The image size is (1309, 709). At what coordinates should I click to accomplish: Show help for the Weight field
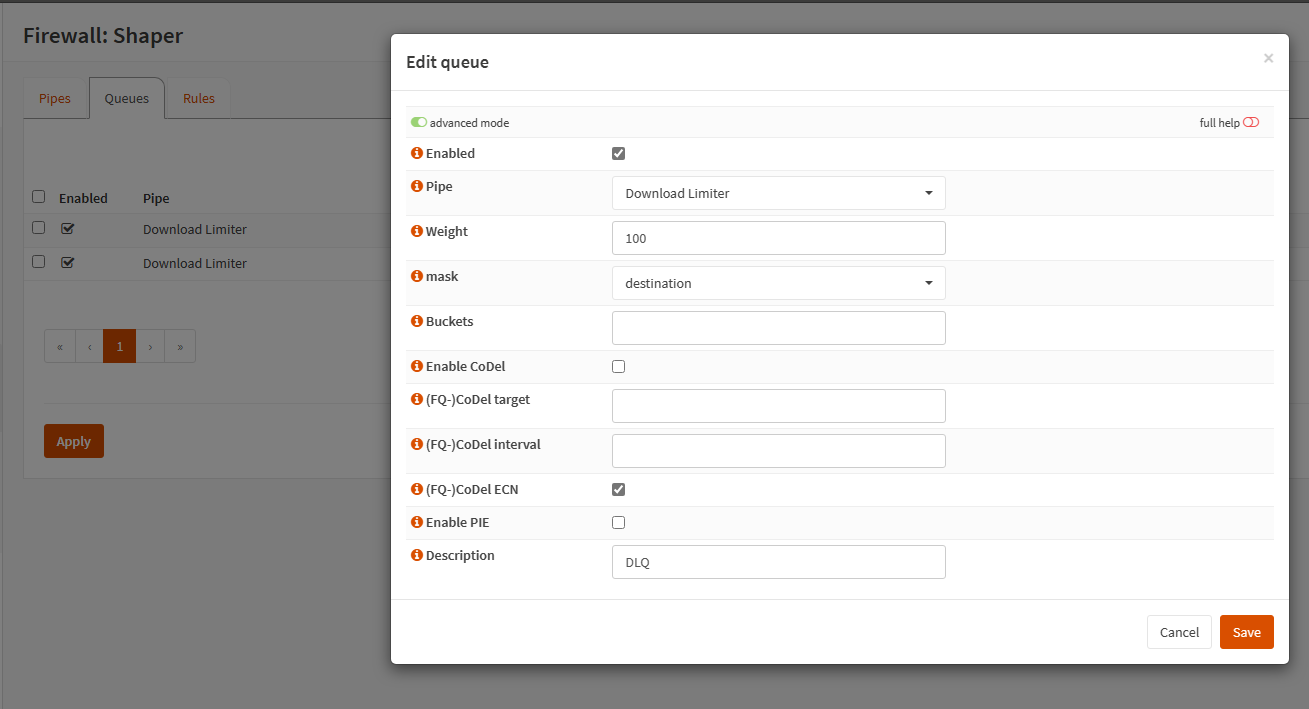[x=417, y=232]
